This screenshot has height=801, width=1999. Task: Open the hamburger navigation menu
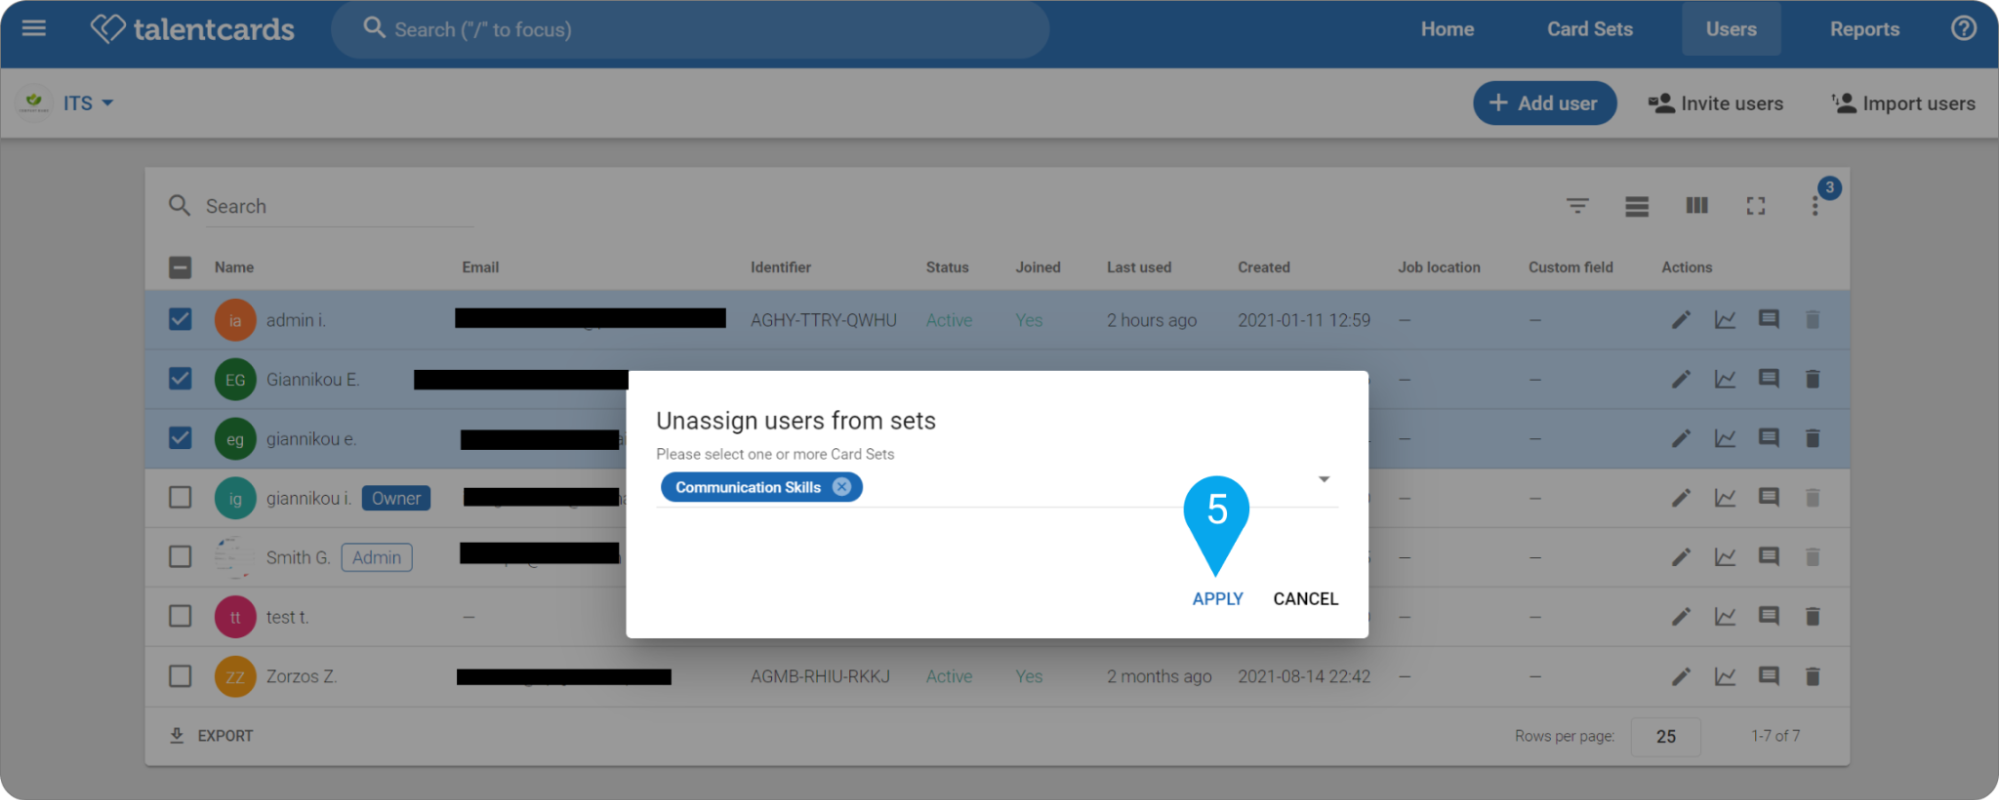[x=34, y=28]
